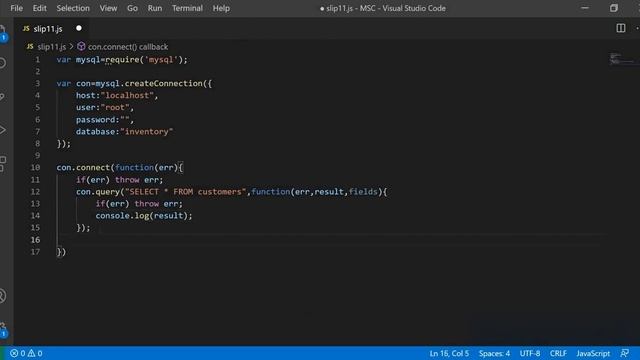The height and width of the screenshot is (360, 640).
Task: Open the Explorer view in activity bar
Action: (3, 32)
